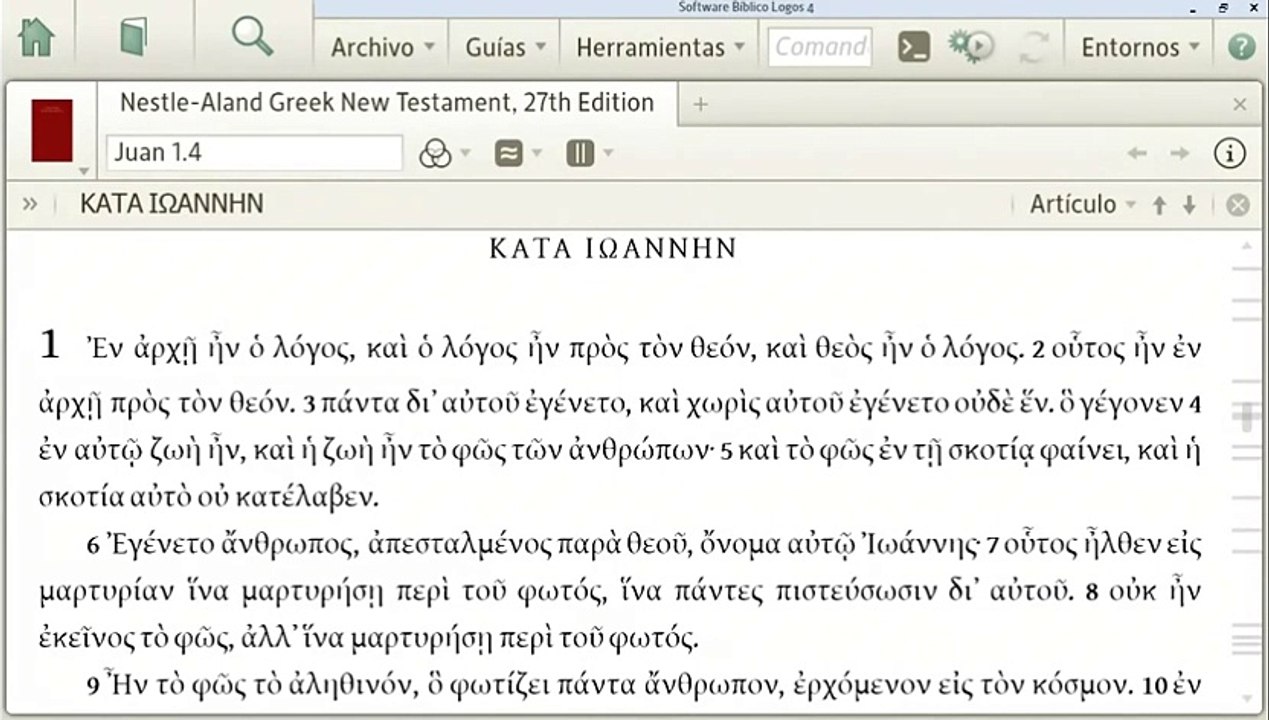The width and height of the screenshot is (1269, 720).
Task: Go to next article down arrow
Action: coord(1189,205)
